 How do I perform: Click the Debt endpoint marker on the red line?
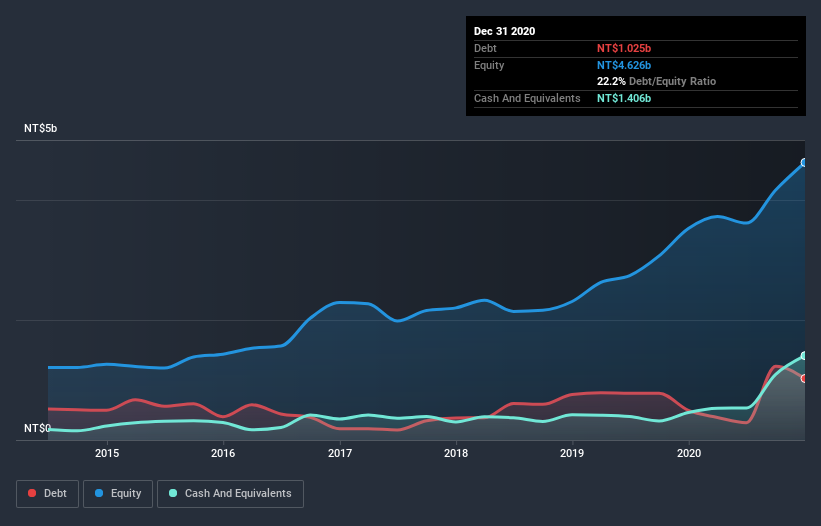tap(805, 378)
